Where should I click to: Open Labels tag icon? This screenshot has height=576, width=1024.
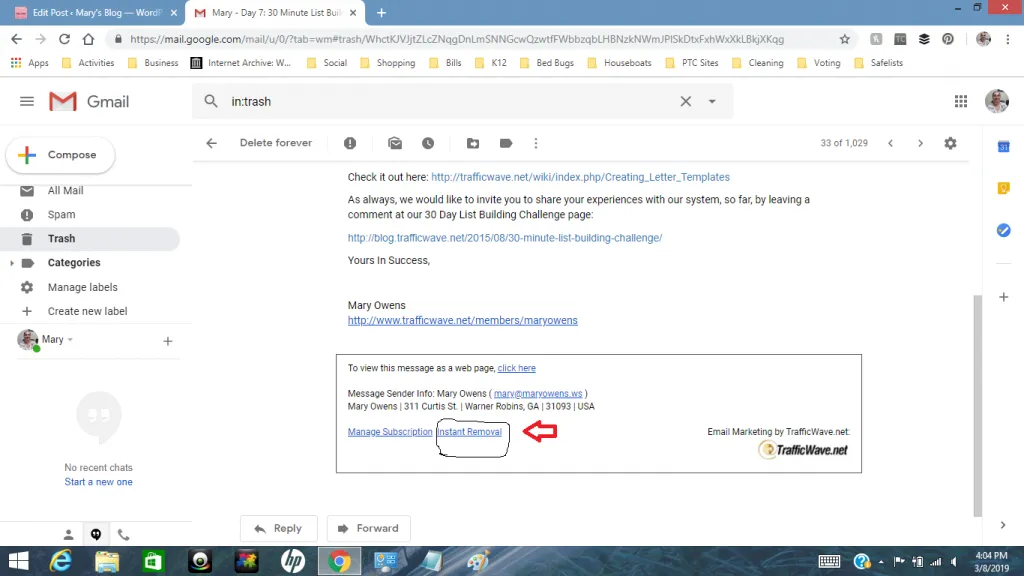coord(506,143)
